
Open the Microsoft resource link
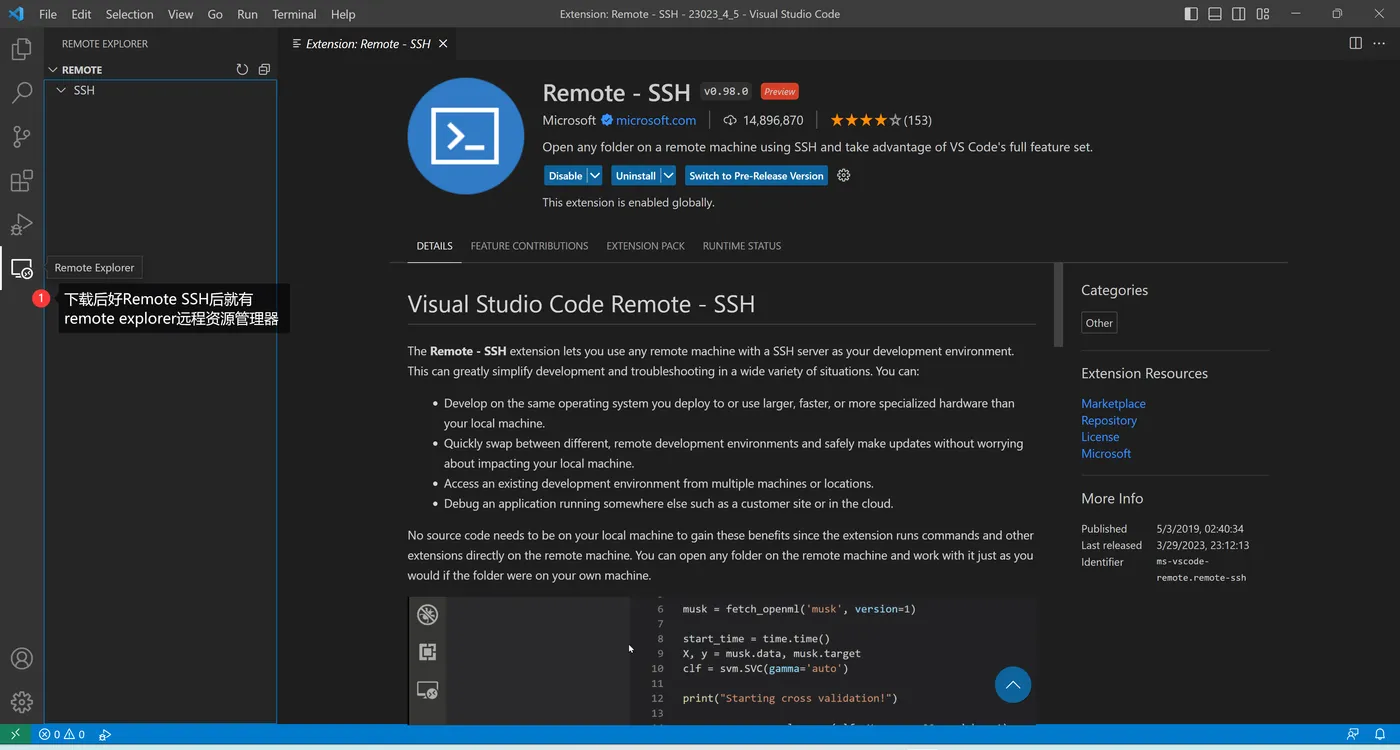(x=1106, y=453)
